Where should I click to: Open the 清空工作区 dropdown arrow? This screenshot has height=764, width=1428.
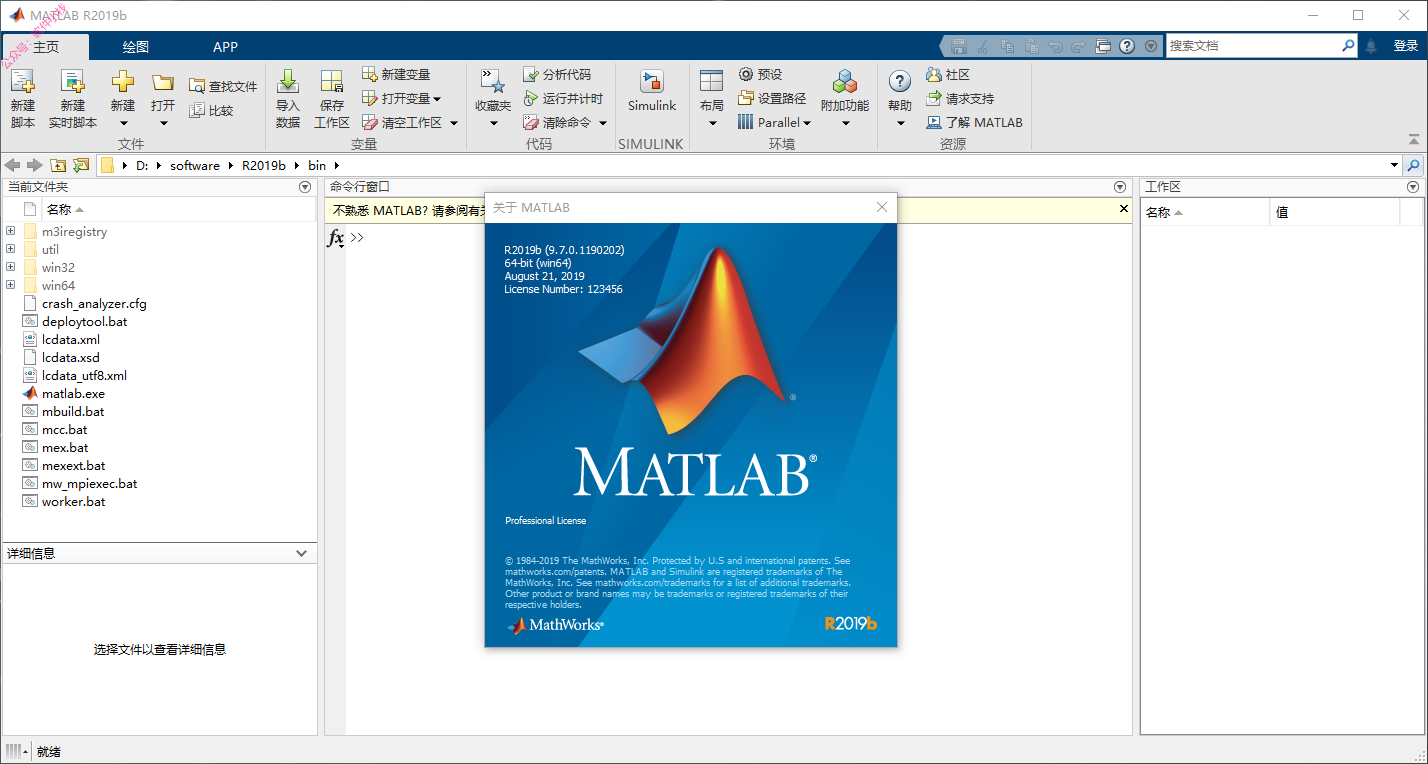coord(453,123)
